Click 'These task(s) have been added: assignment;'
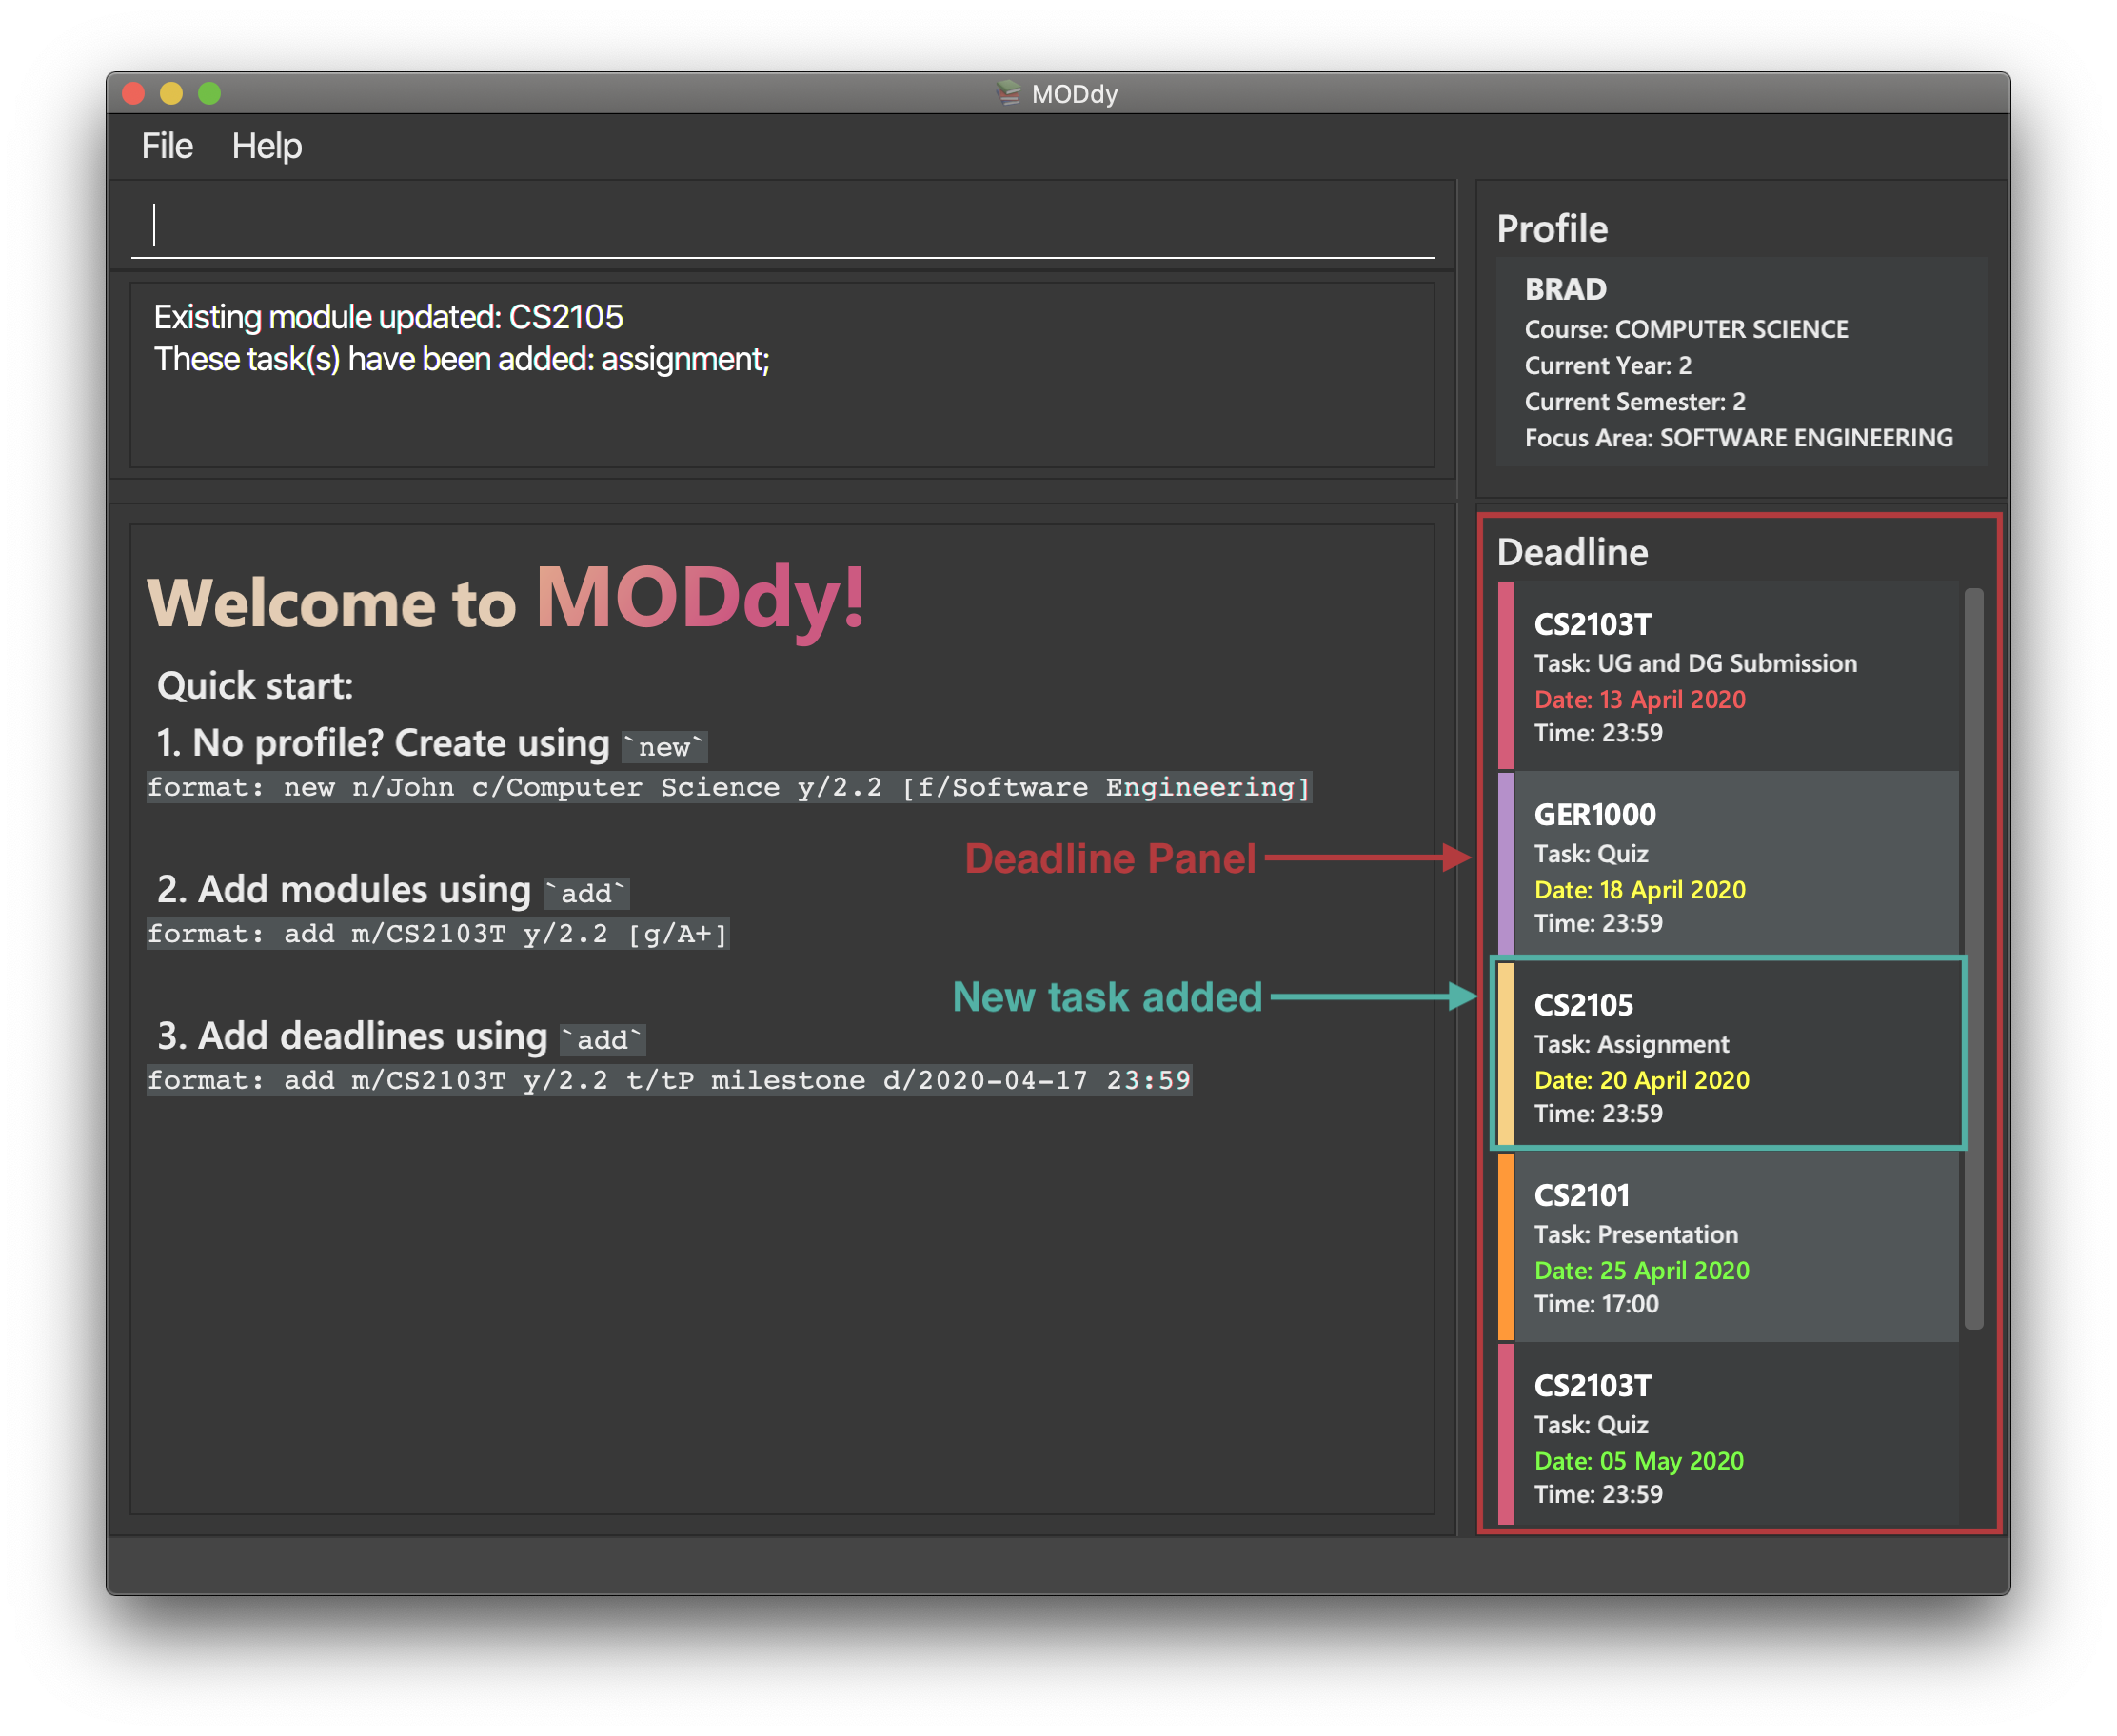 [x=461, y=359]
